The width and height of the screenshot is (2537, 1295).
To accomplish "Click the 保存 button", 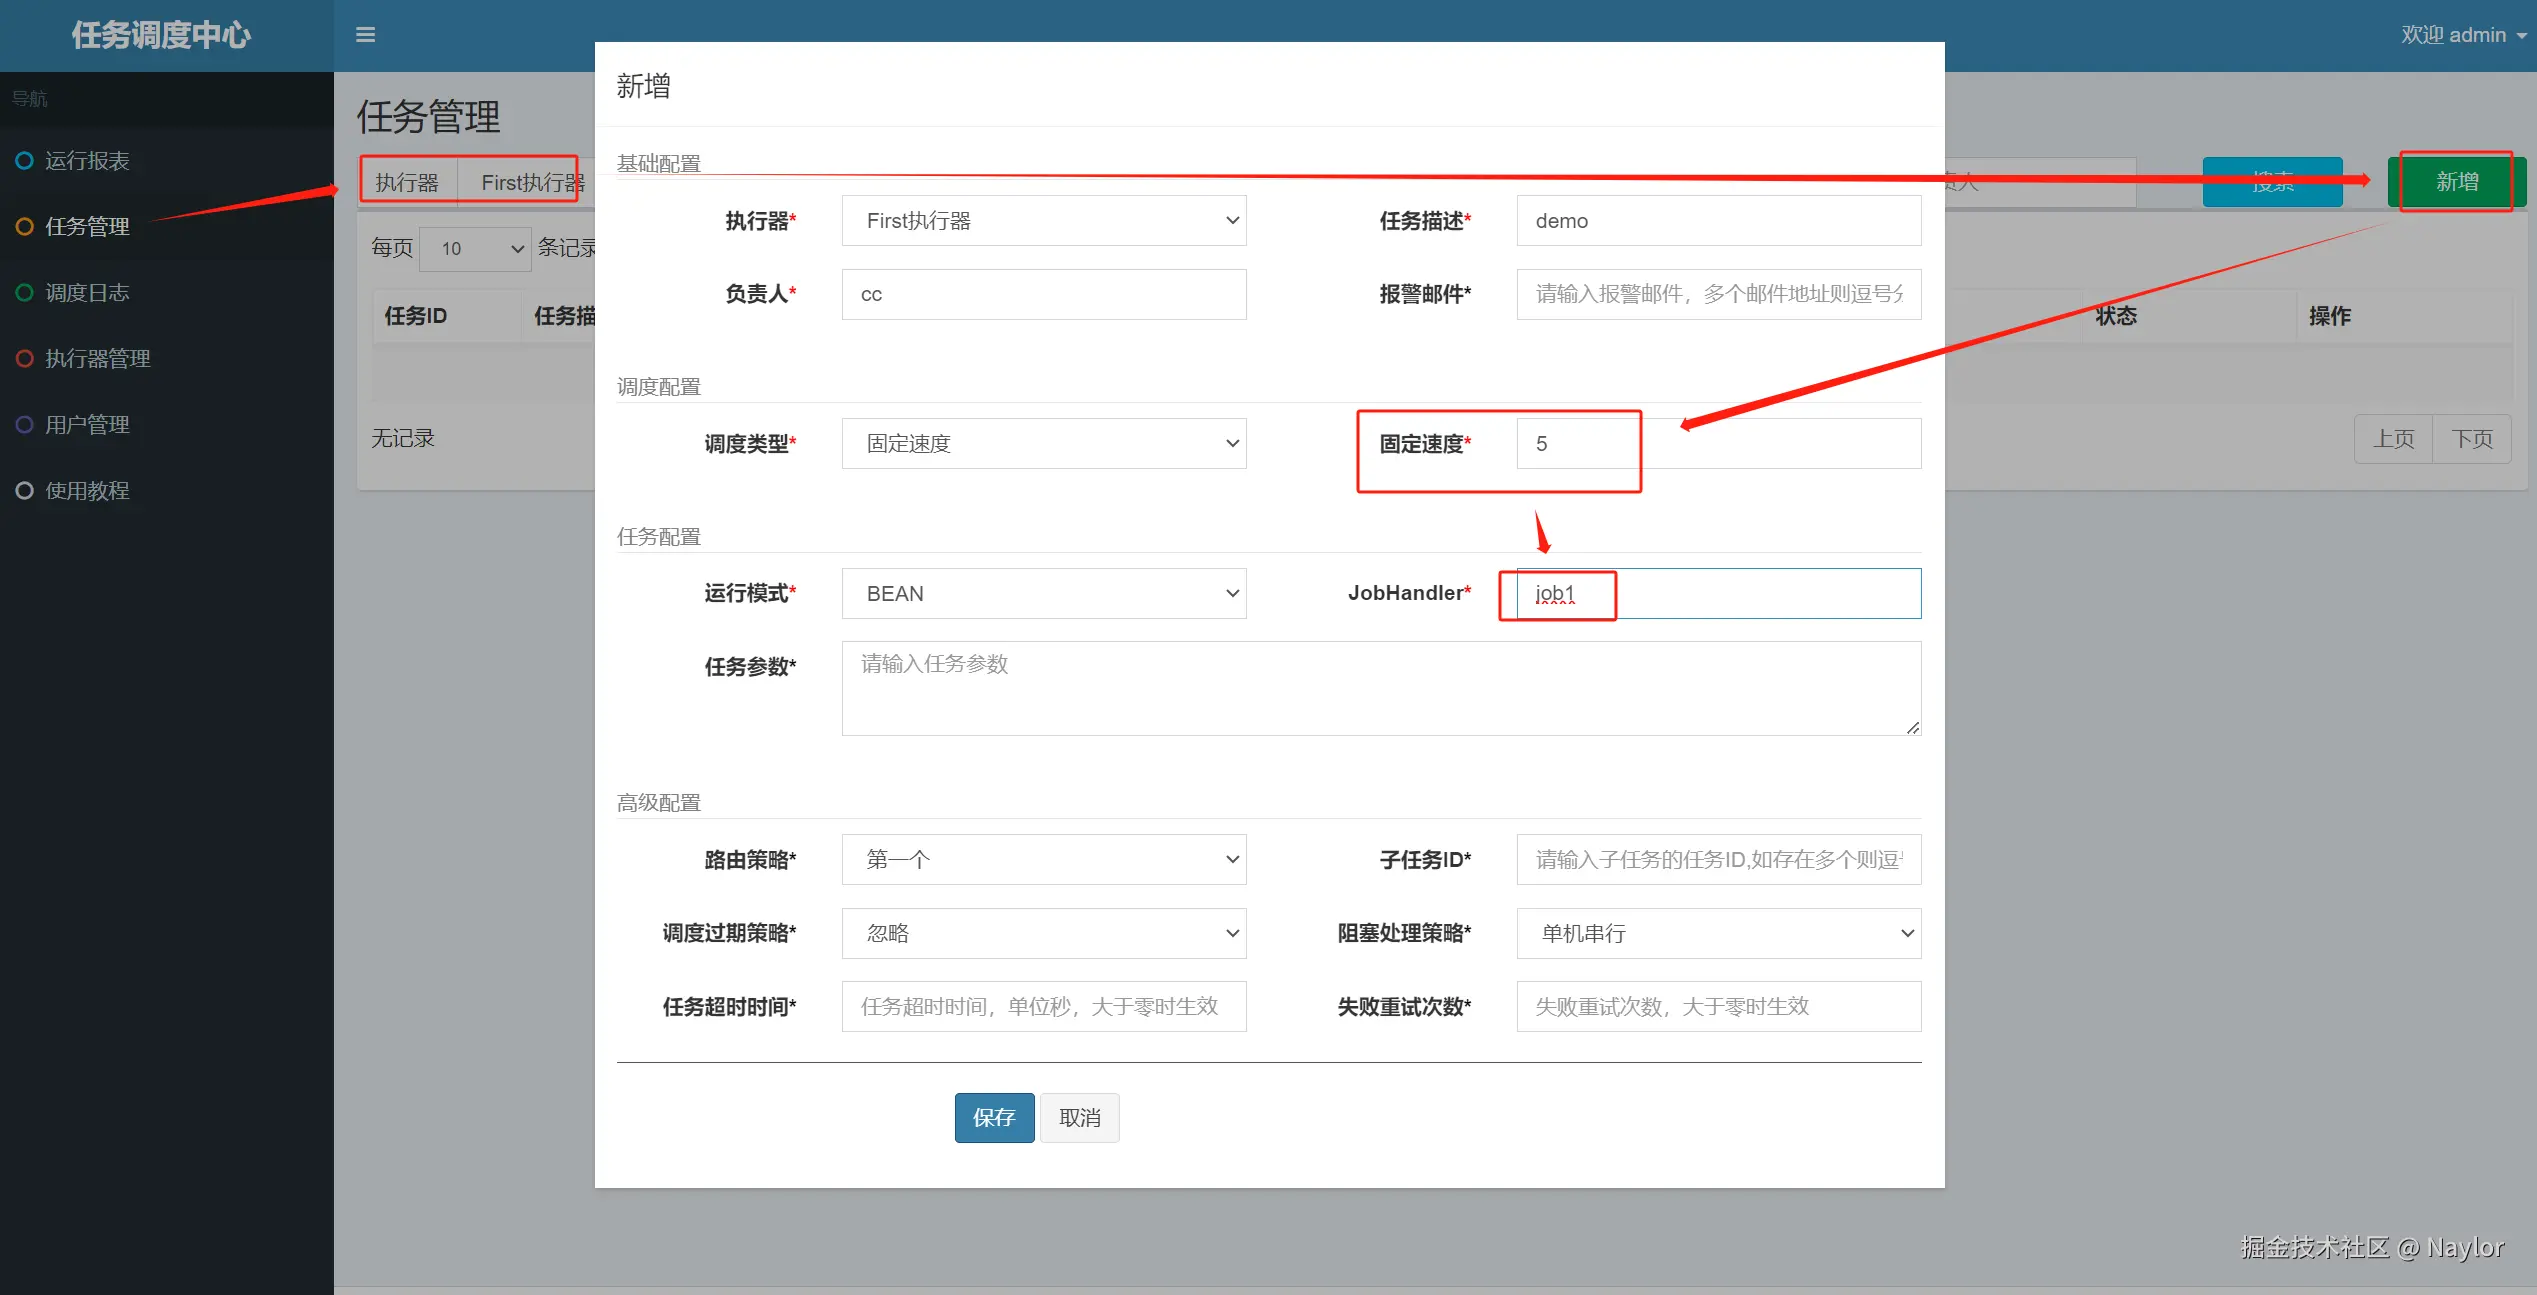I will tap(994, 1118).
